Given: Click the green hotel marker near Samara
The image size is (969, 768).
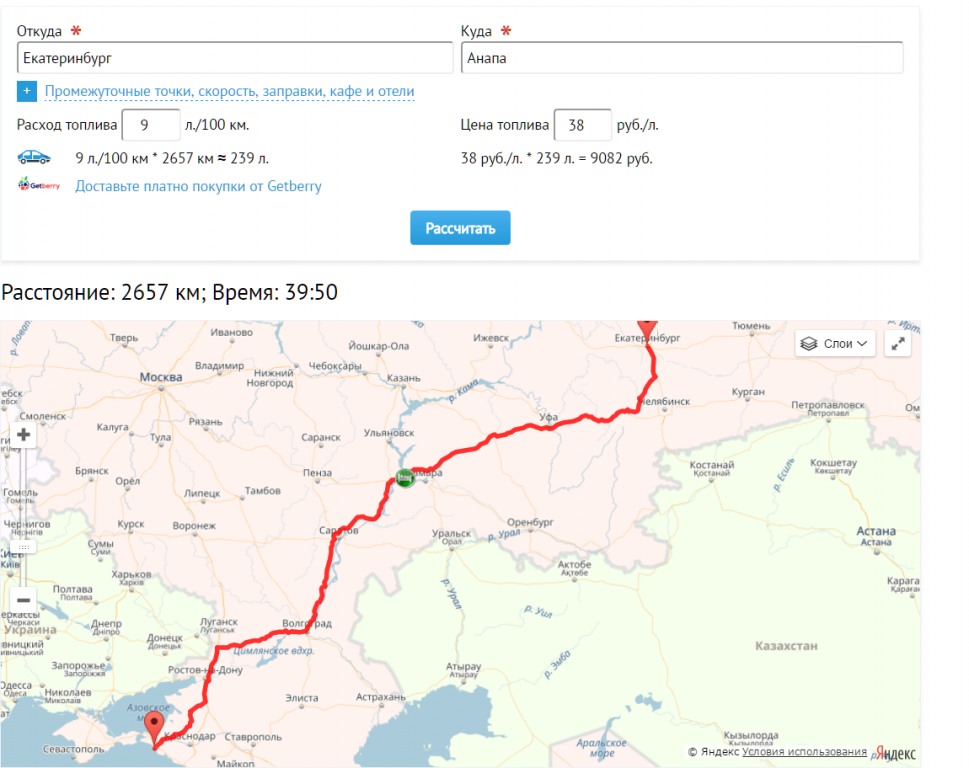Looking at the screenshot, I should 405,478.
